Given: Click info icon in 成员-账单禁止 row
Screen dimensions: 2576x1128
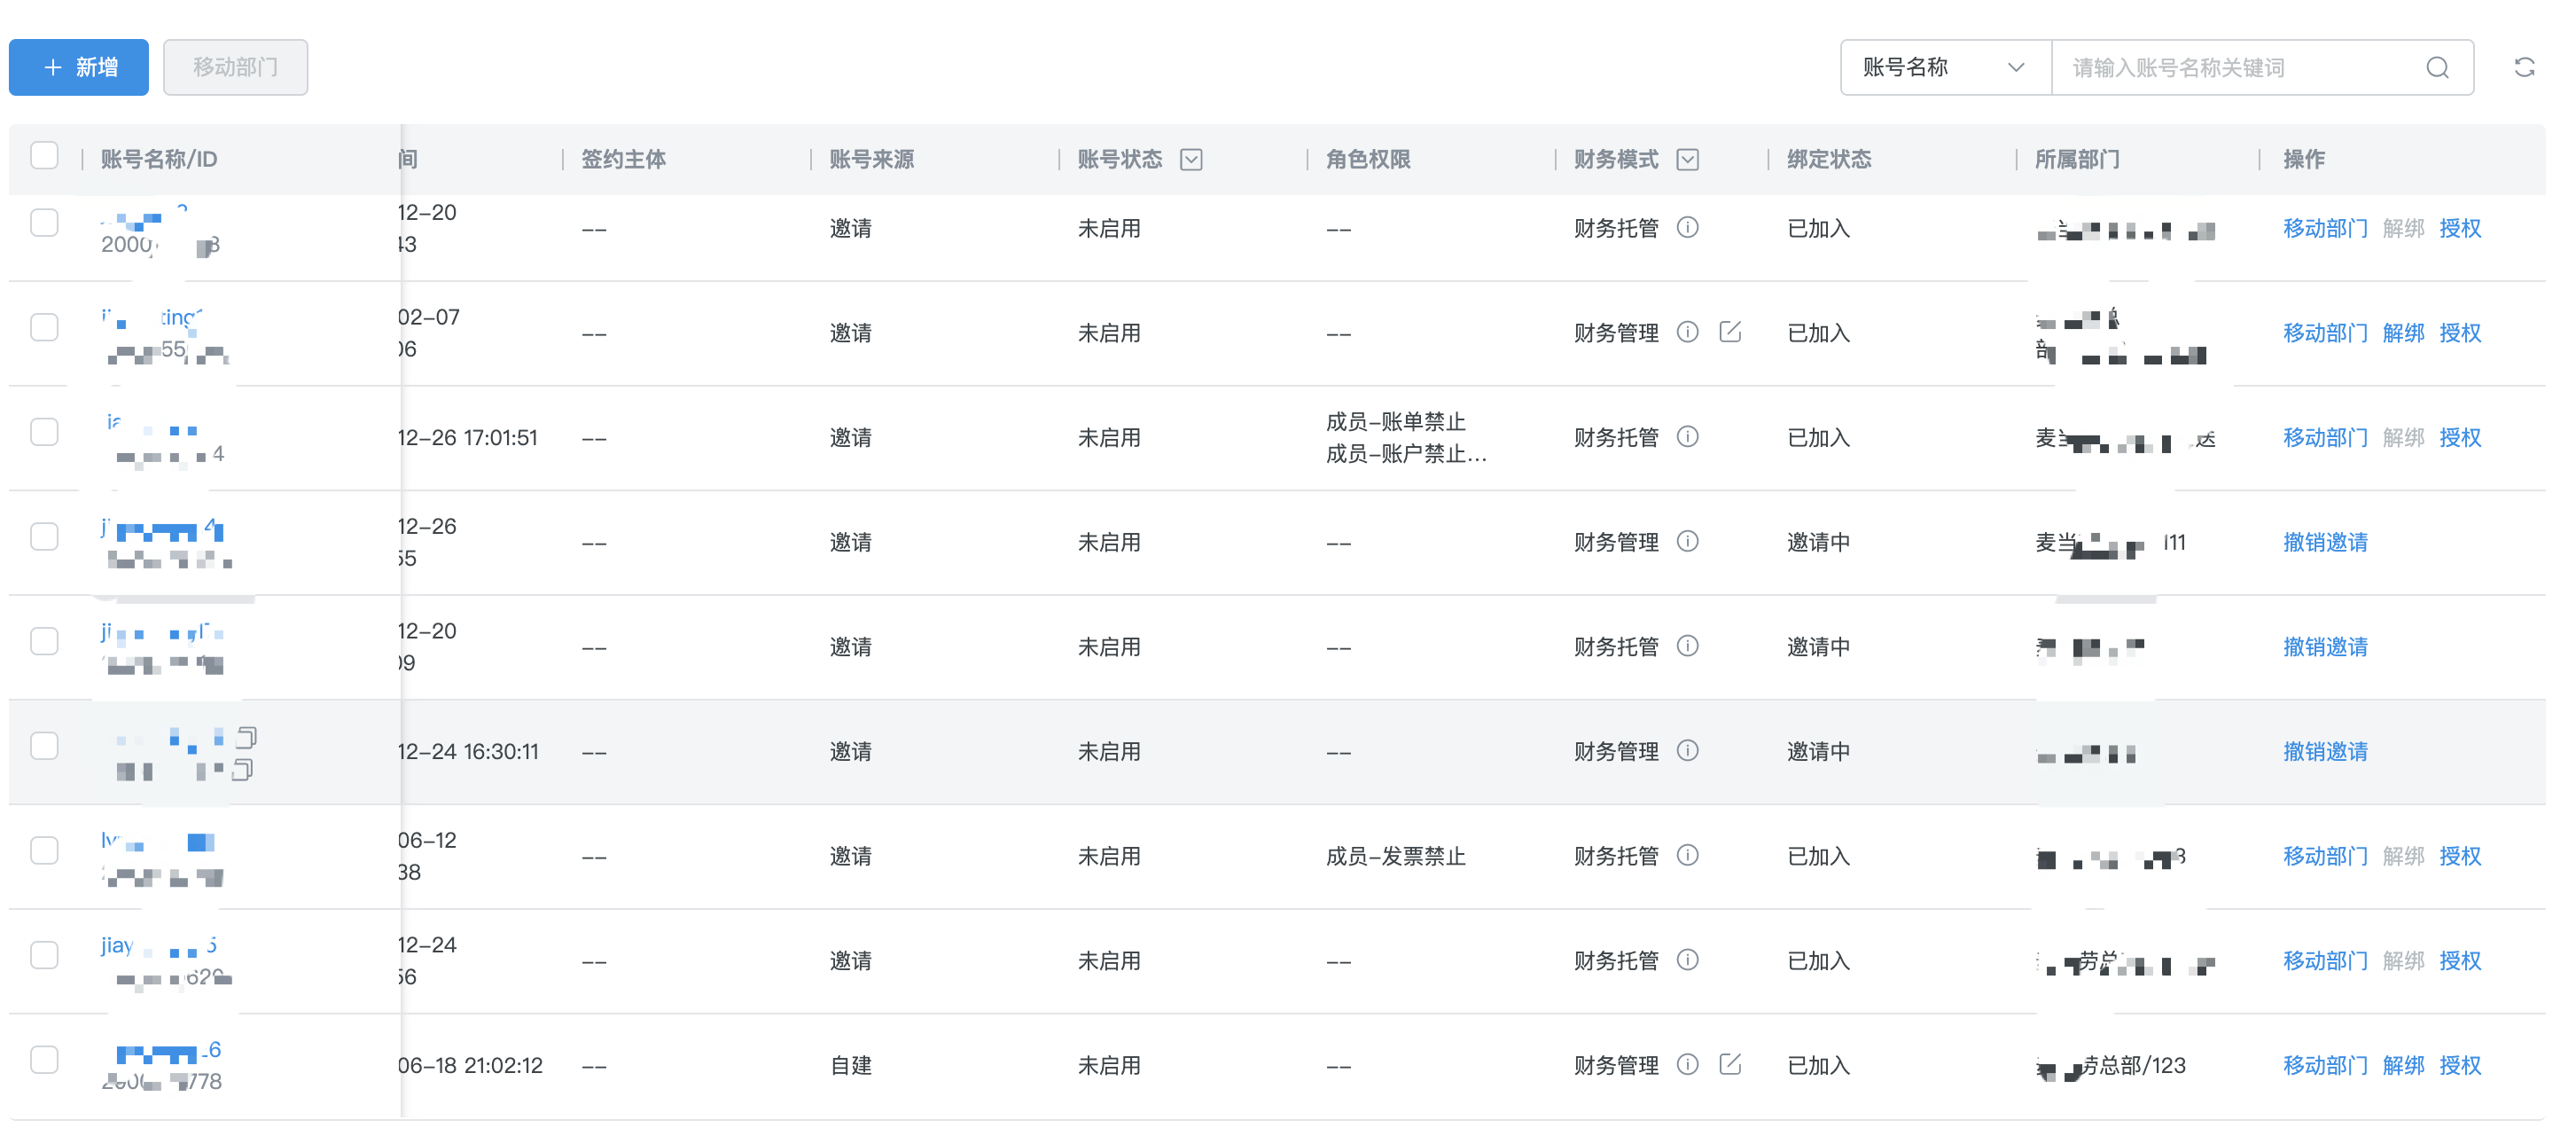Looking at the screenshot, I should click(1687, 437).
